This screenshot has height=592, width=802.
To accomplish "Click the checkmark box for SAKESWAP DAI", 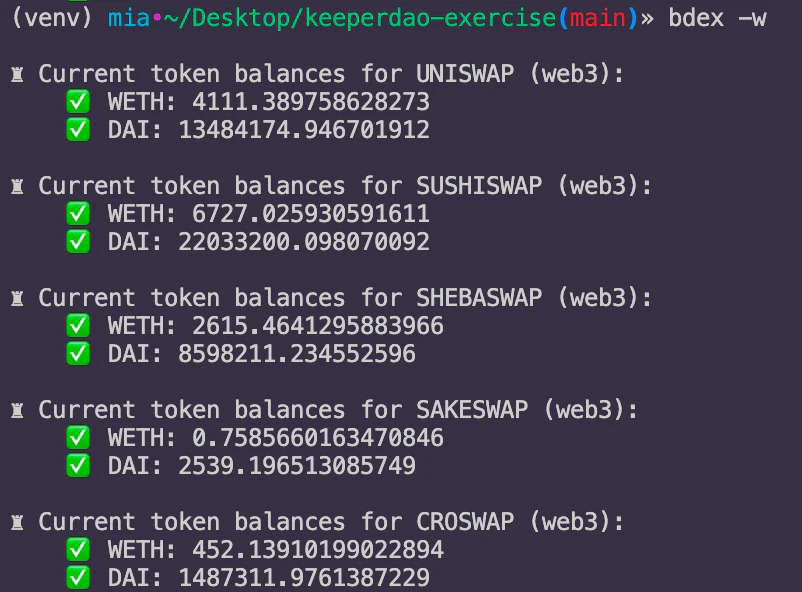I will (x=78, y=465).
